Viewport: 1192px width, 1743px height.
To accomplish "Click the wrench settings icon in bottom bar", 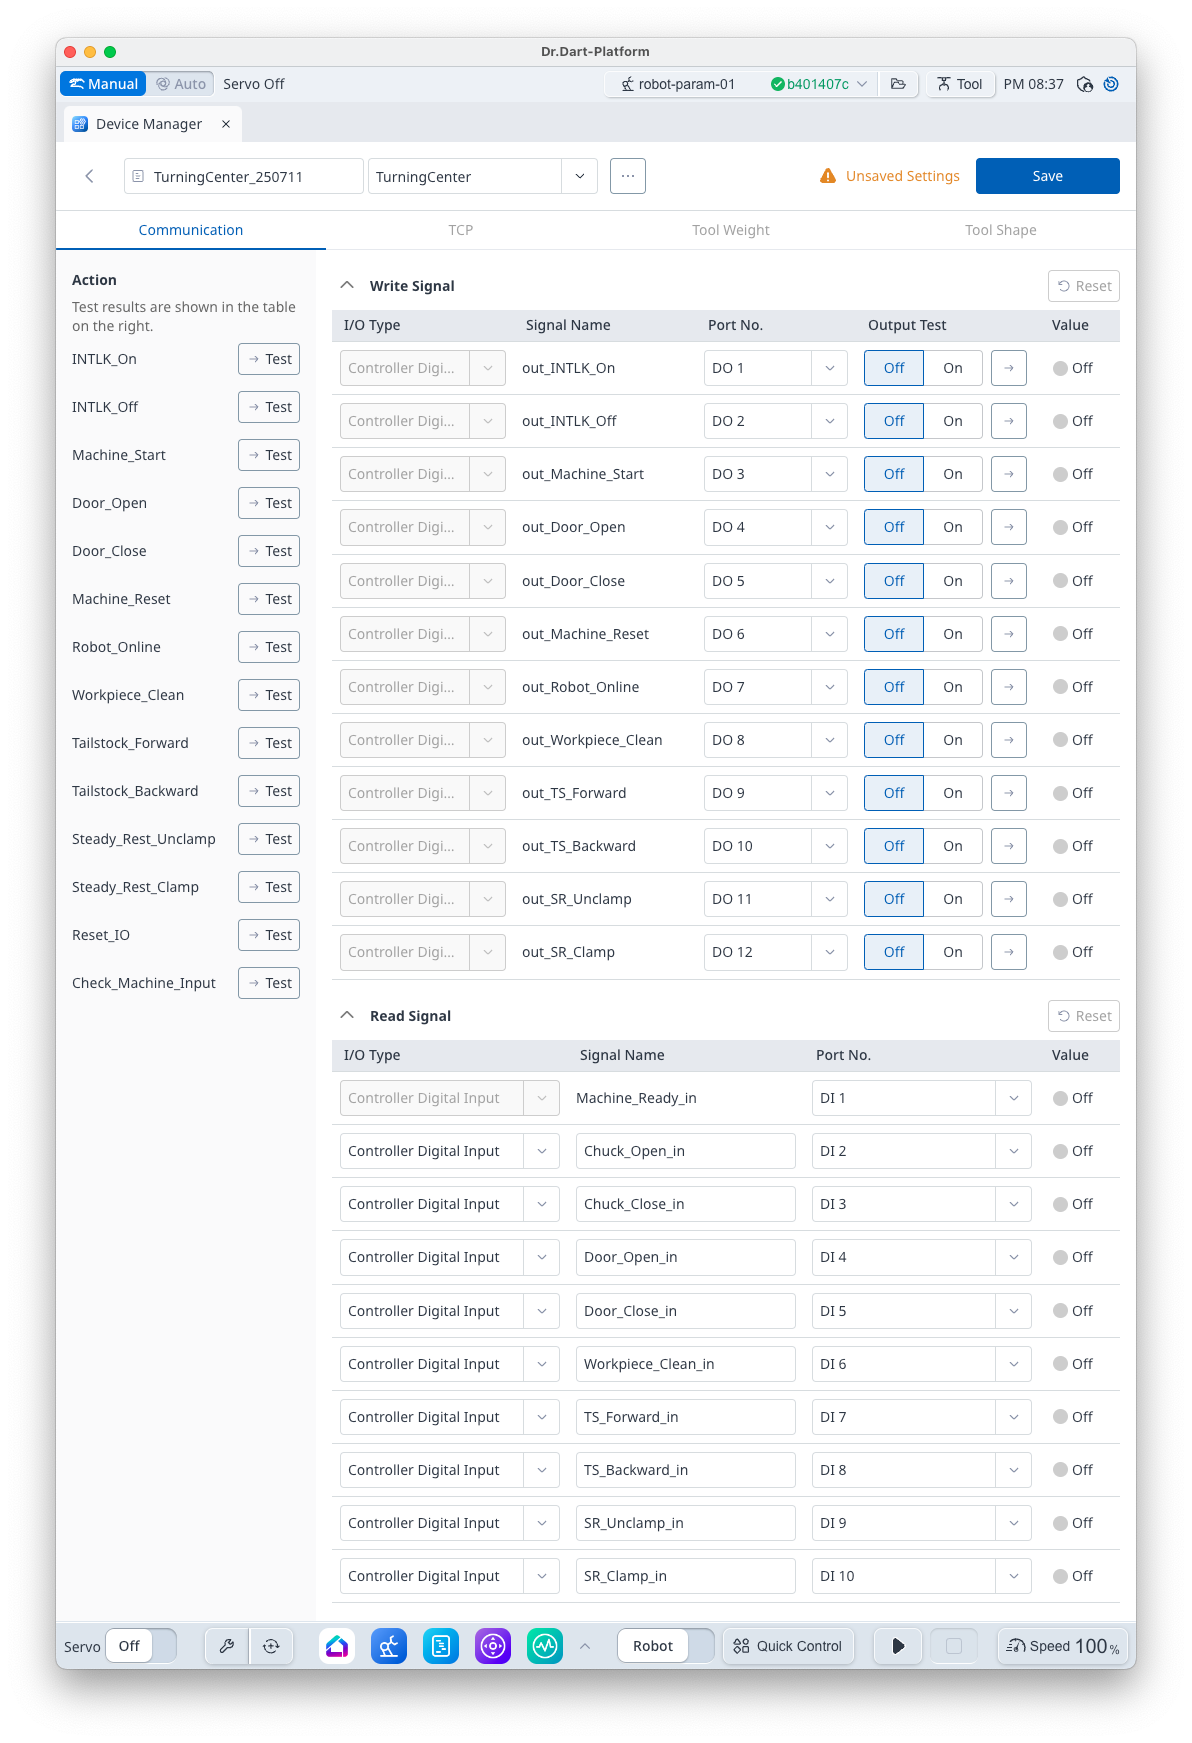I will [227, 1646].
